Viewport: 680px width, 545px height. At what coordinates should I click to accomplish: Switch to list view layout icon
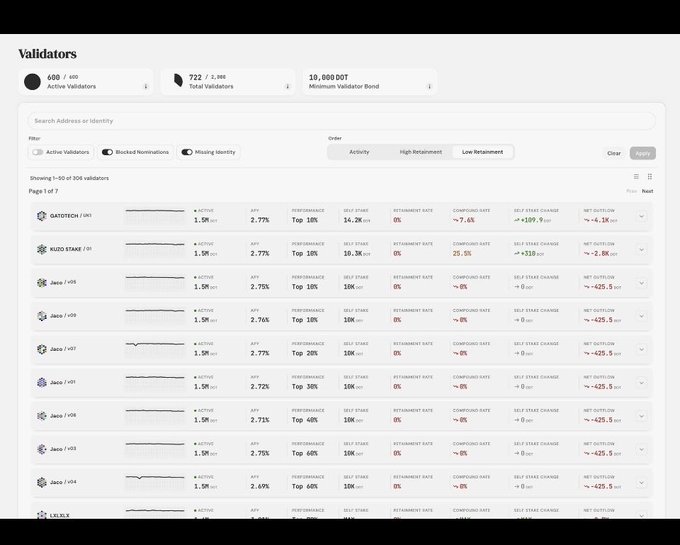point(636,176)
